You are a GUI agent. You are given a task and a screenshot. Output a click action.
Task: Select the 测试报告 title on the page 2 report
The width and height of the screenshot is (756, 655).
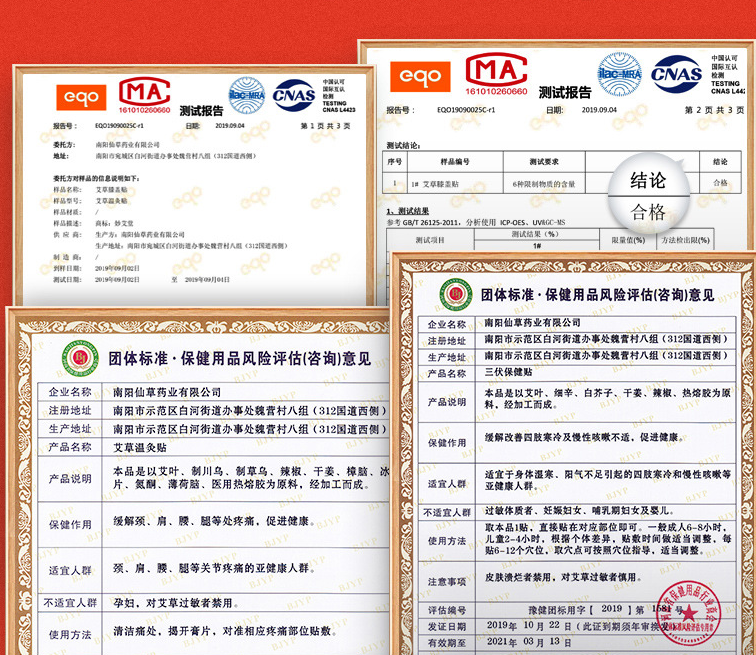point(565,92)
